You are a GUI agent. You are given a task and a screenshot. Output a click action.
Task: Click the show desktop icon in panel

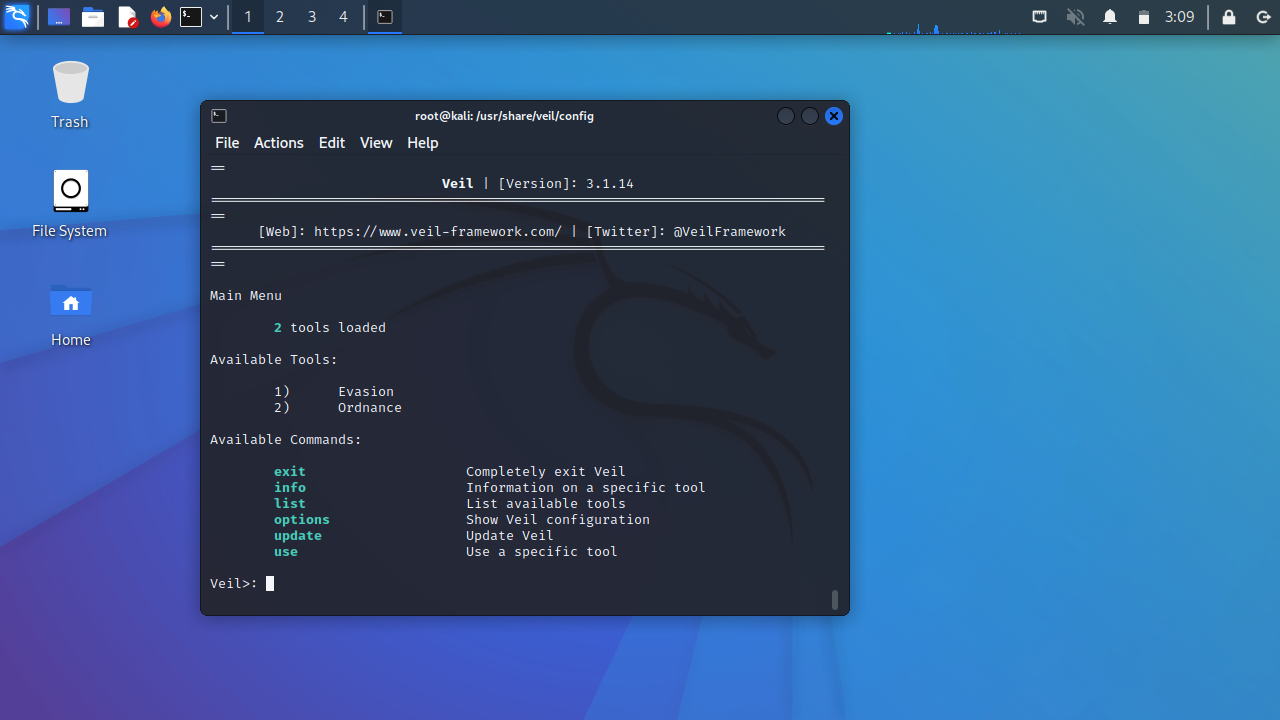[x=59, y=17]
